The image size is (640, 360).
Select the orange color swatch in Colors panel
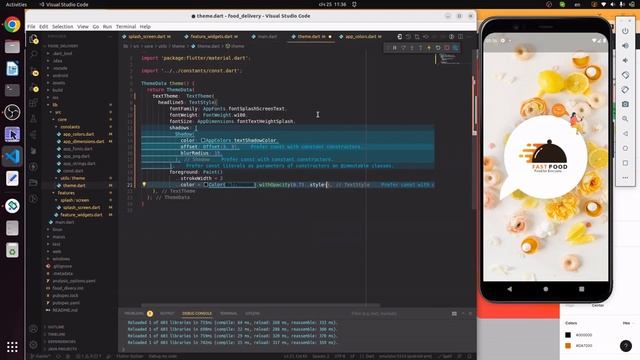tap(568, 346)
